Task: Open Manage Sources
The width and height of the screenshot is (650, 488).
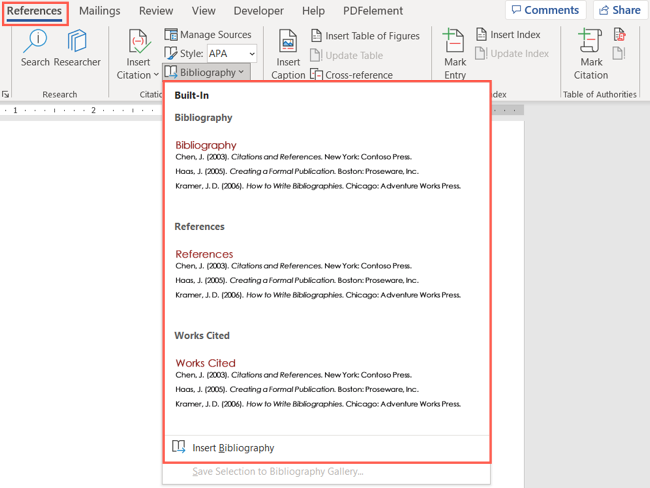Action: click(x=208, y=35)
